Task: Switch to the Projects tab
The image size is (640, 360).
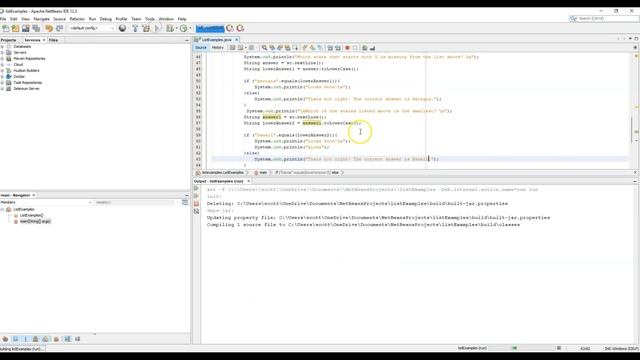Action: pos(8,40)
